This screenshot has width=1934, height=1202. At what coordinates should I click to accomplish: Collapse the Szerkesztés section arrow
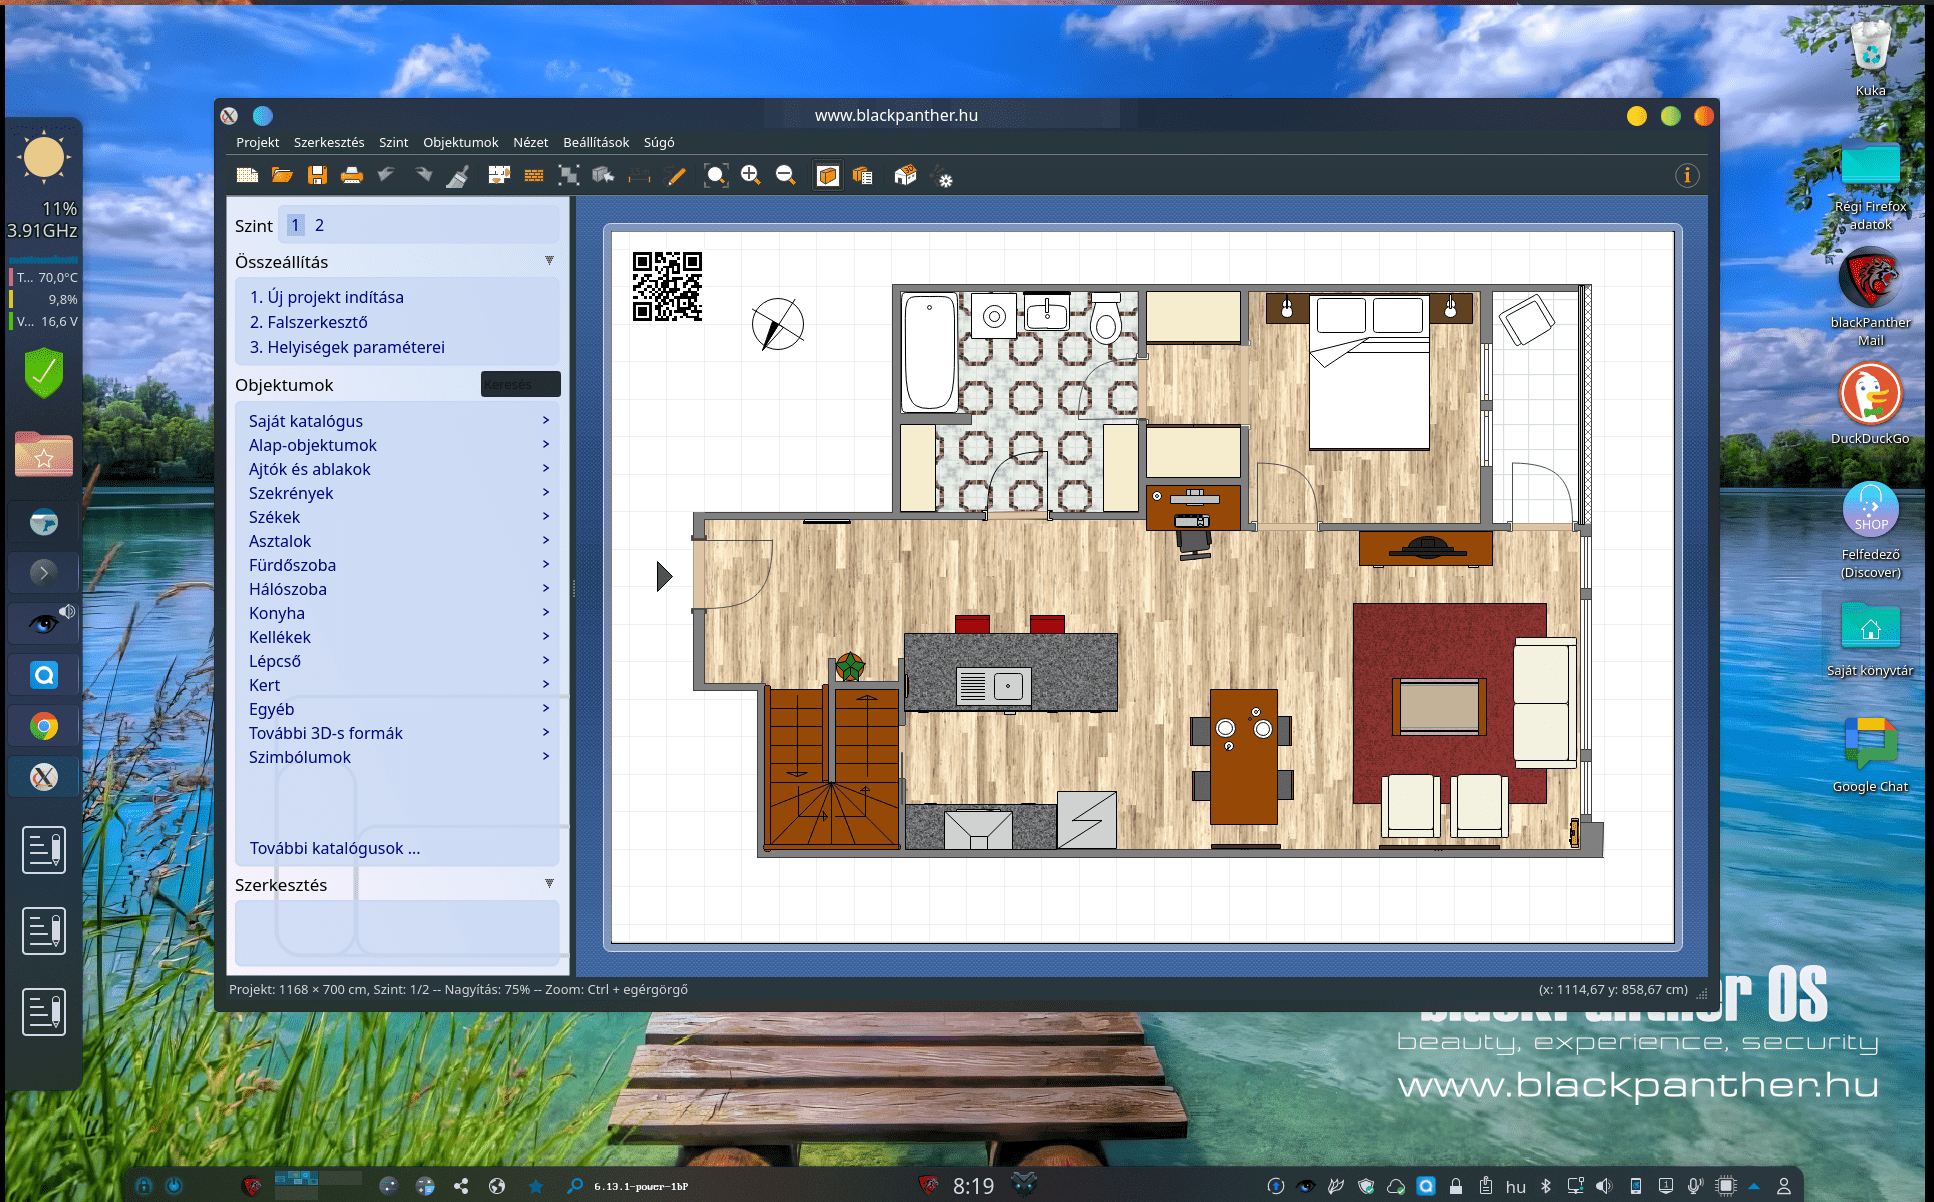click(549, 884)
